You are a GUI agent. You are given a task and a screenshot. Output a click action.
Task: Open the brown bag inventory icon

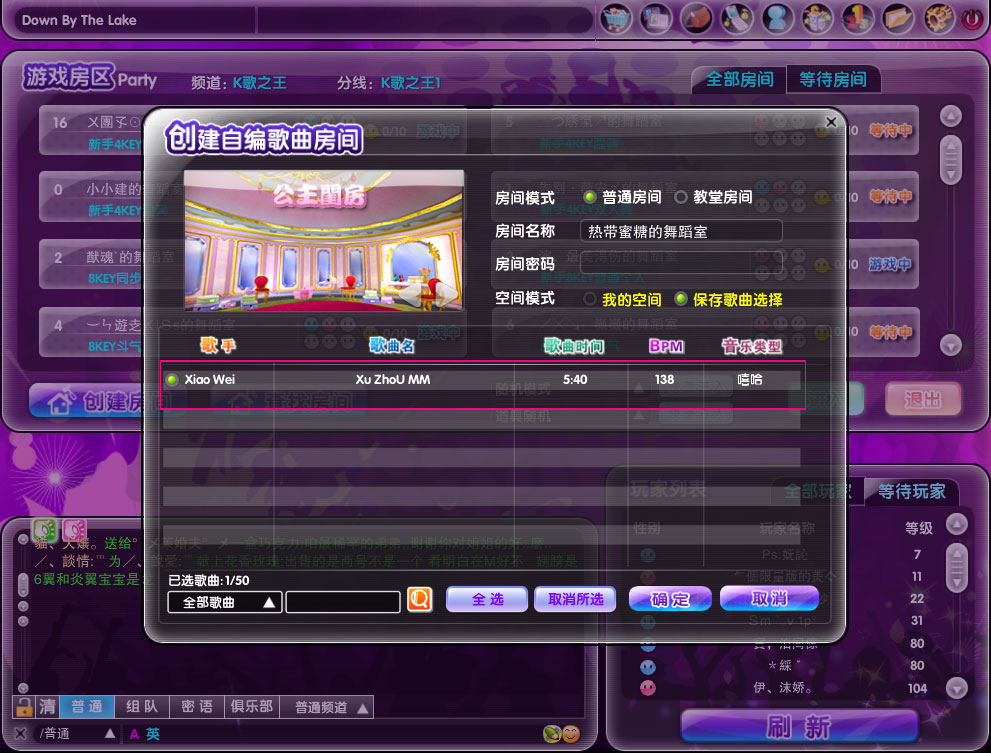click(695, 18)
